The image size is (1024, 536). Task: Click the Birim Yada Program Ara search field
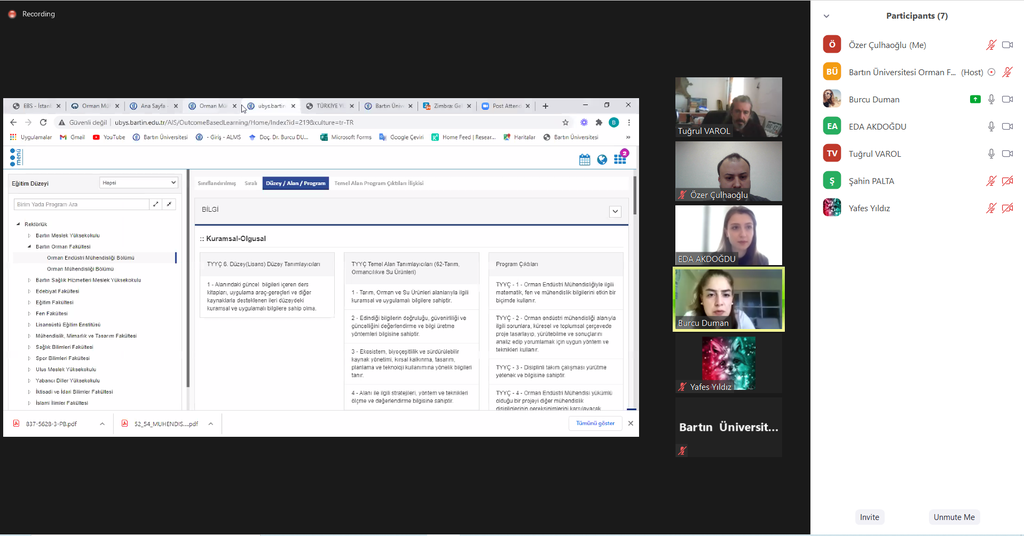80,204
